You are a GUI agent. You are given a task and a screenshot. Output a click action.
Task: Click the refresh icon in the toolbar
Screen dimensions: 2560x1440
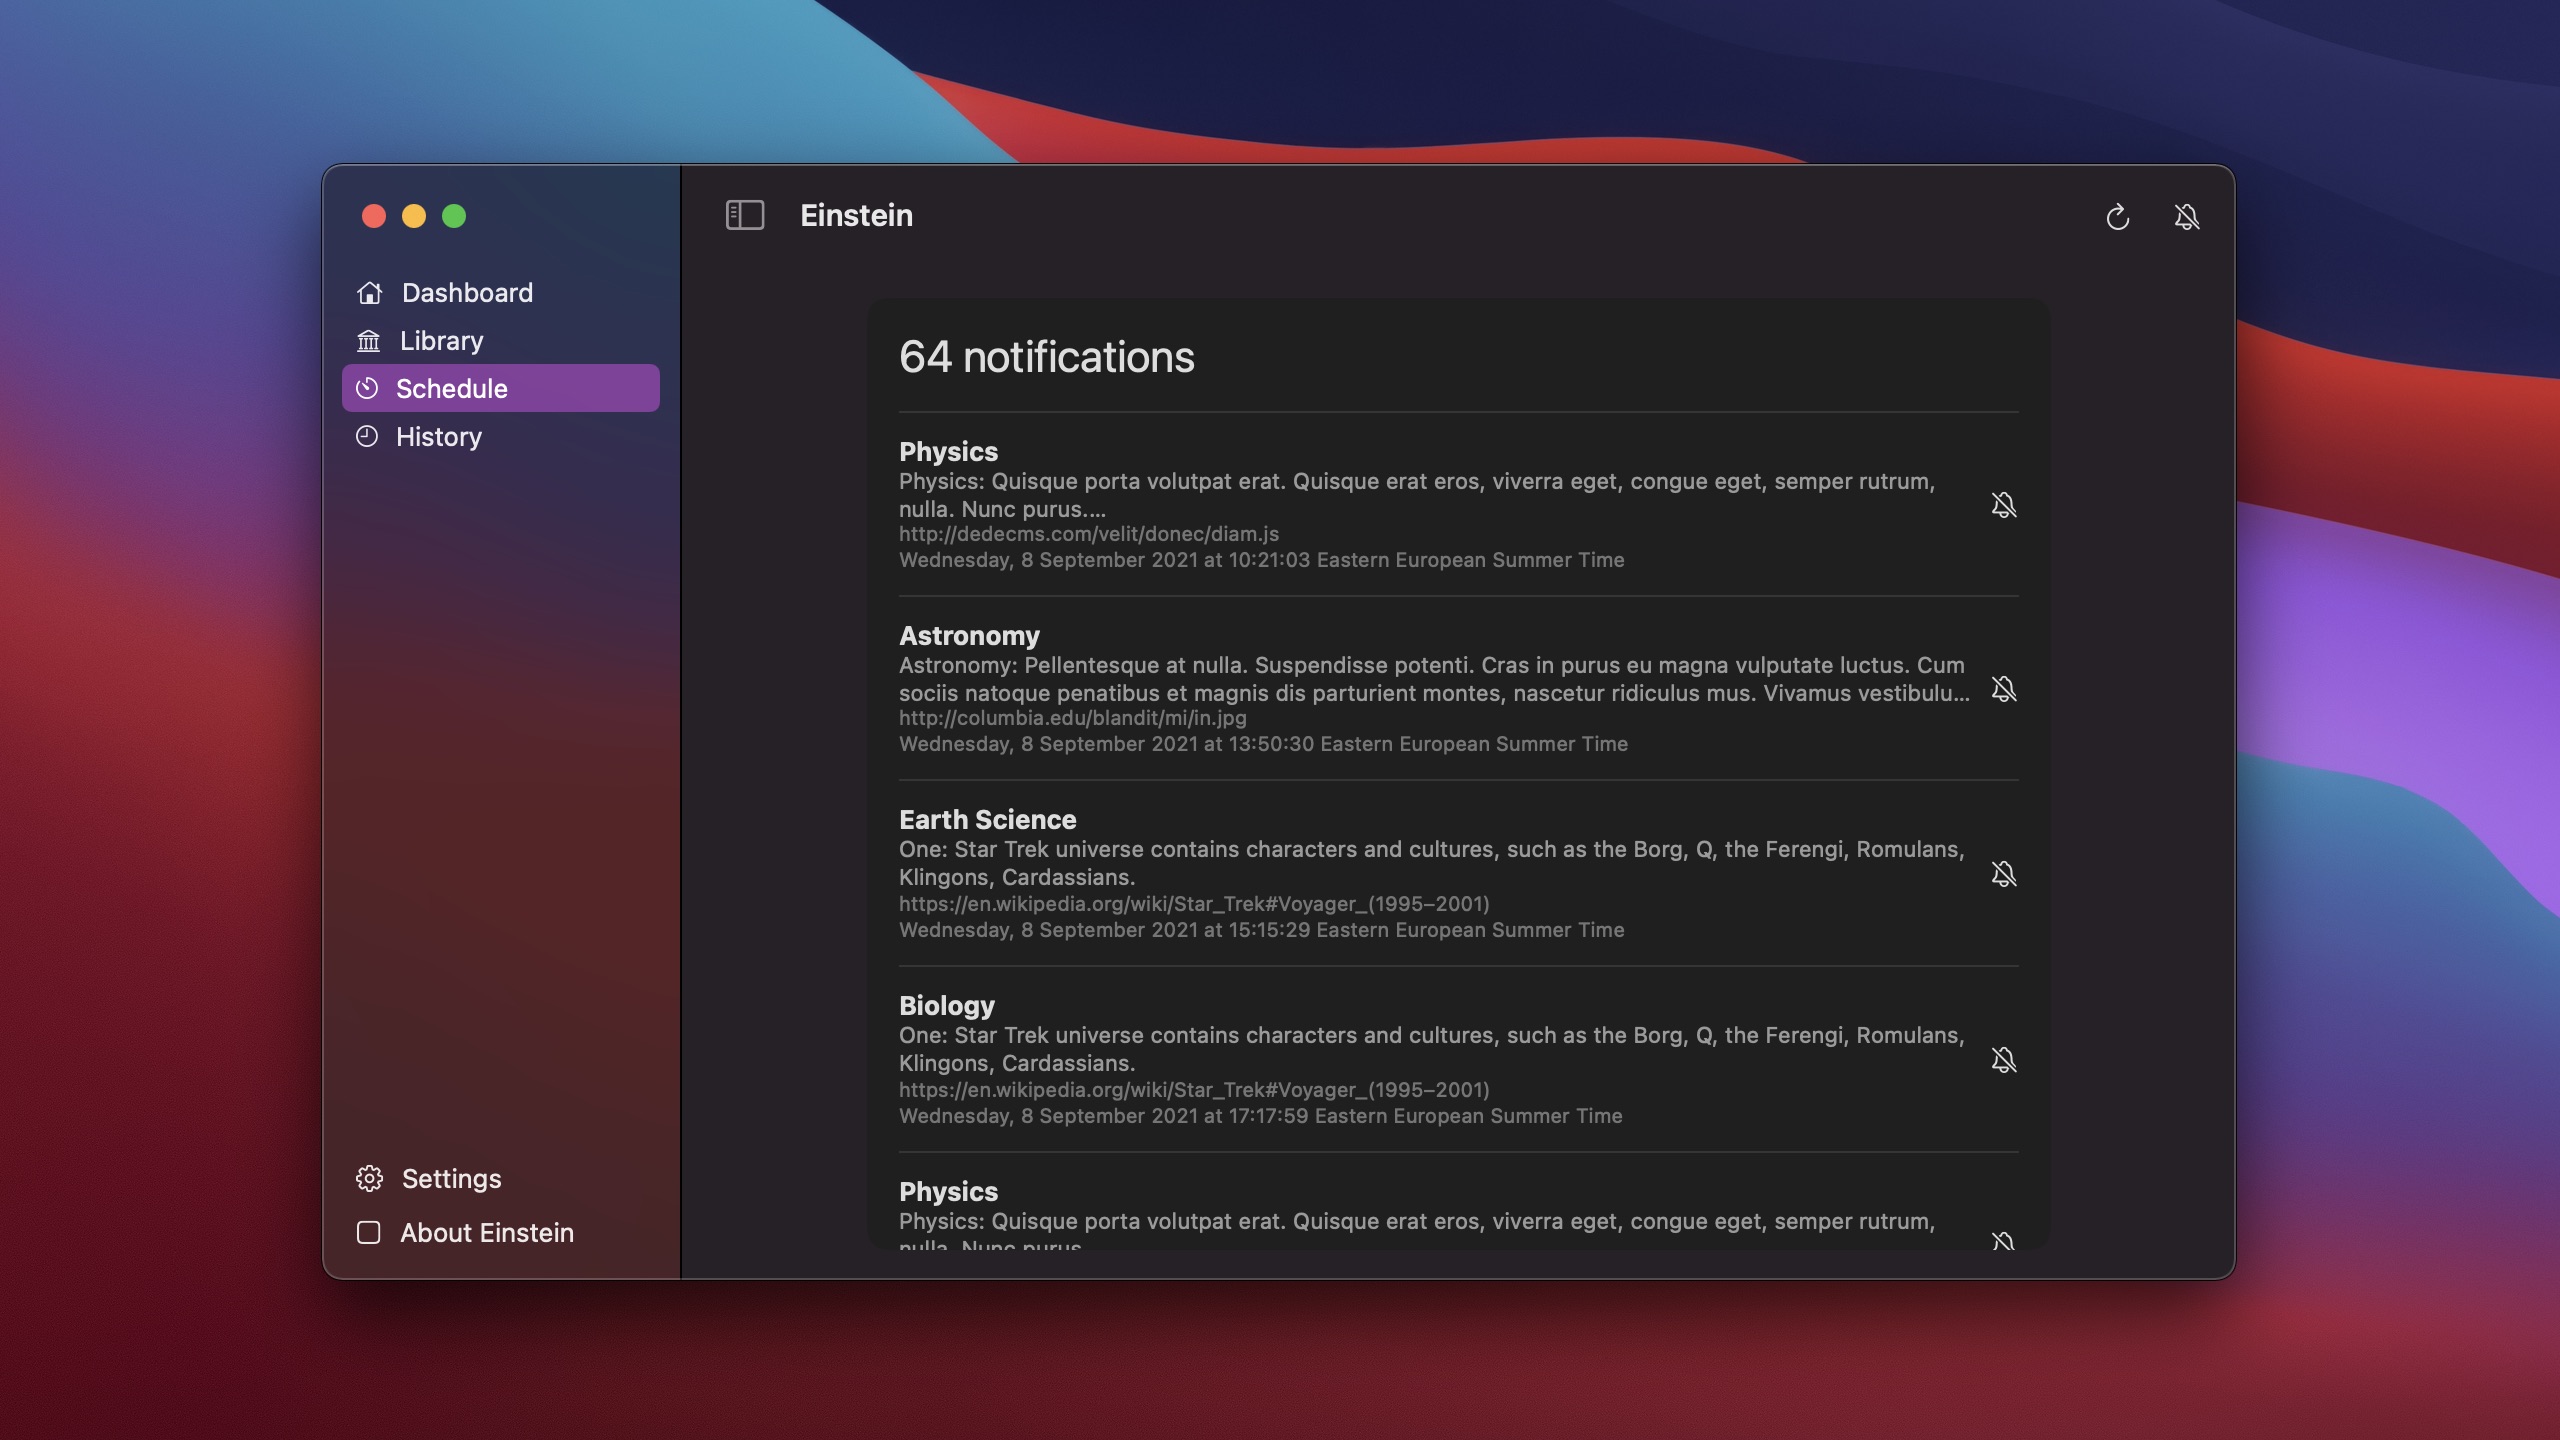[x=2117, y=217]
